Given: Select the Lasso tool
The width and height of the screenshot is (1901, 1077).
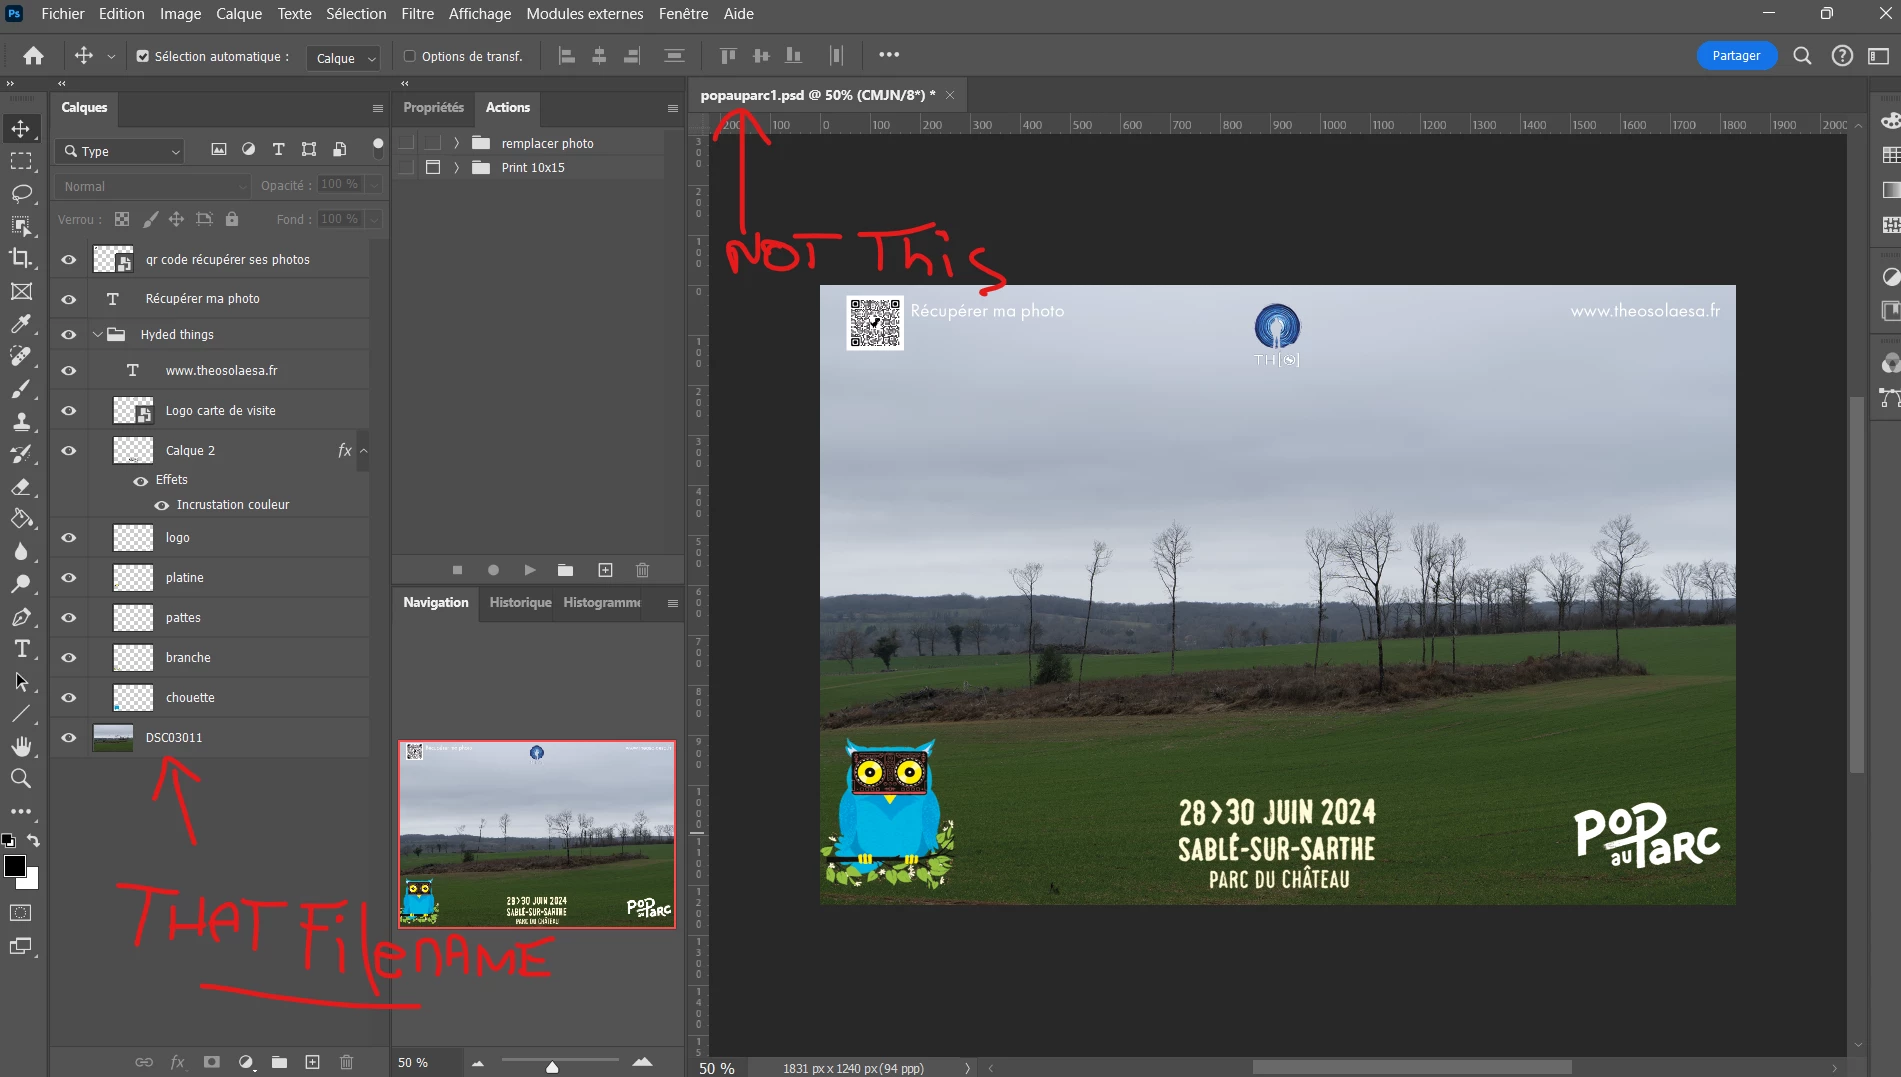Looking at the screenshot, I should pos(21,193).
